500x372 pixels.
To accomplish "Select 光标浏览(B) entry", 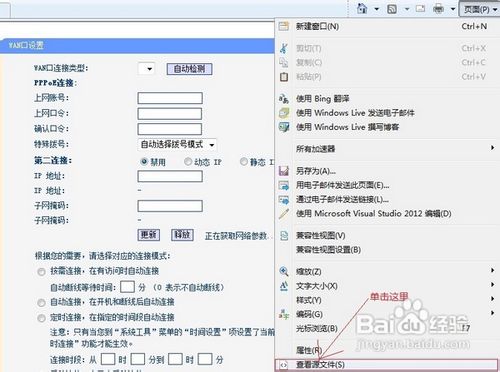I will point(387,328).
